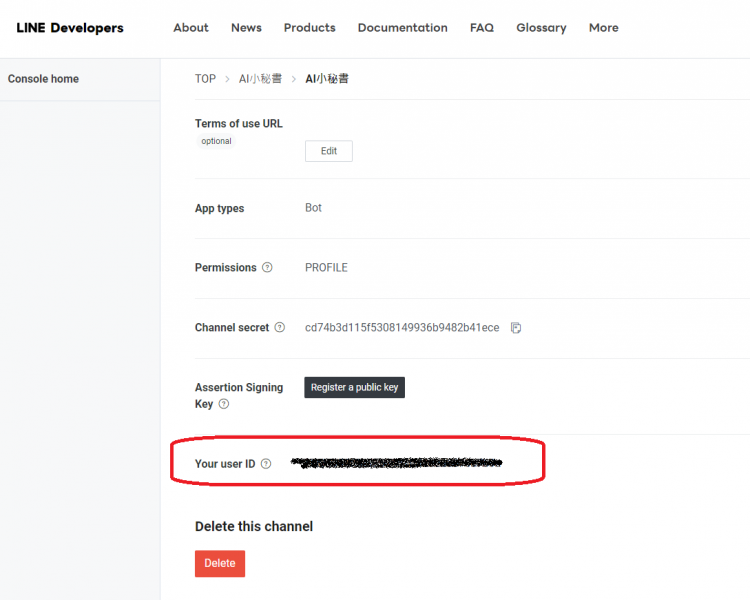Click help icon next to Your user ID
The height and width of the screenshot is (600, 750).
[x=266, y=464]
